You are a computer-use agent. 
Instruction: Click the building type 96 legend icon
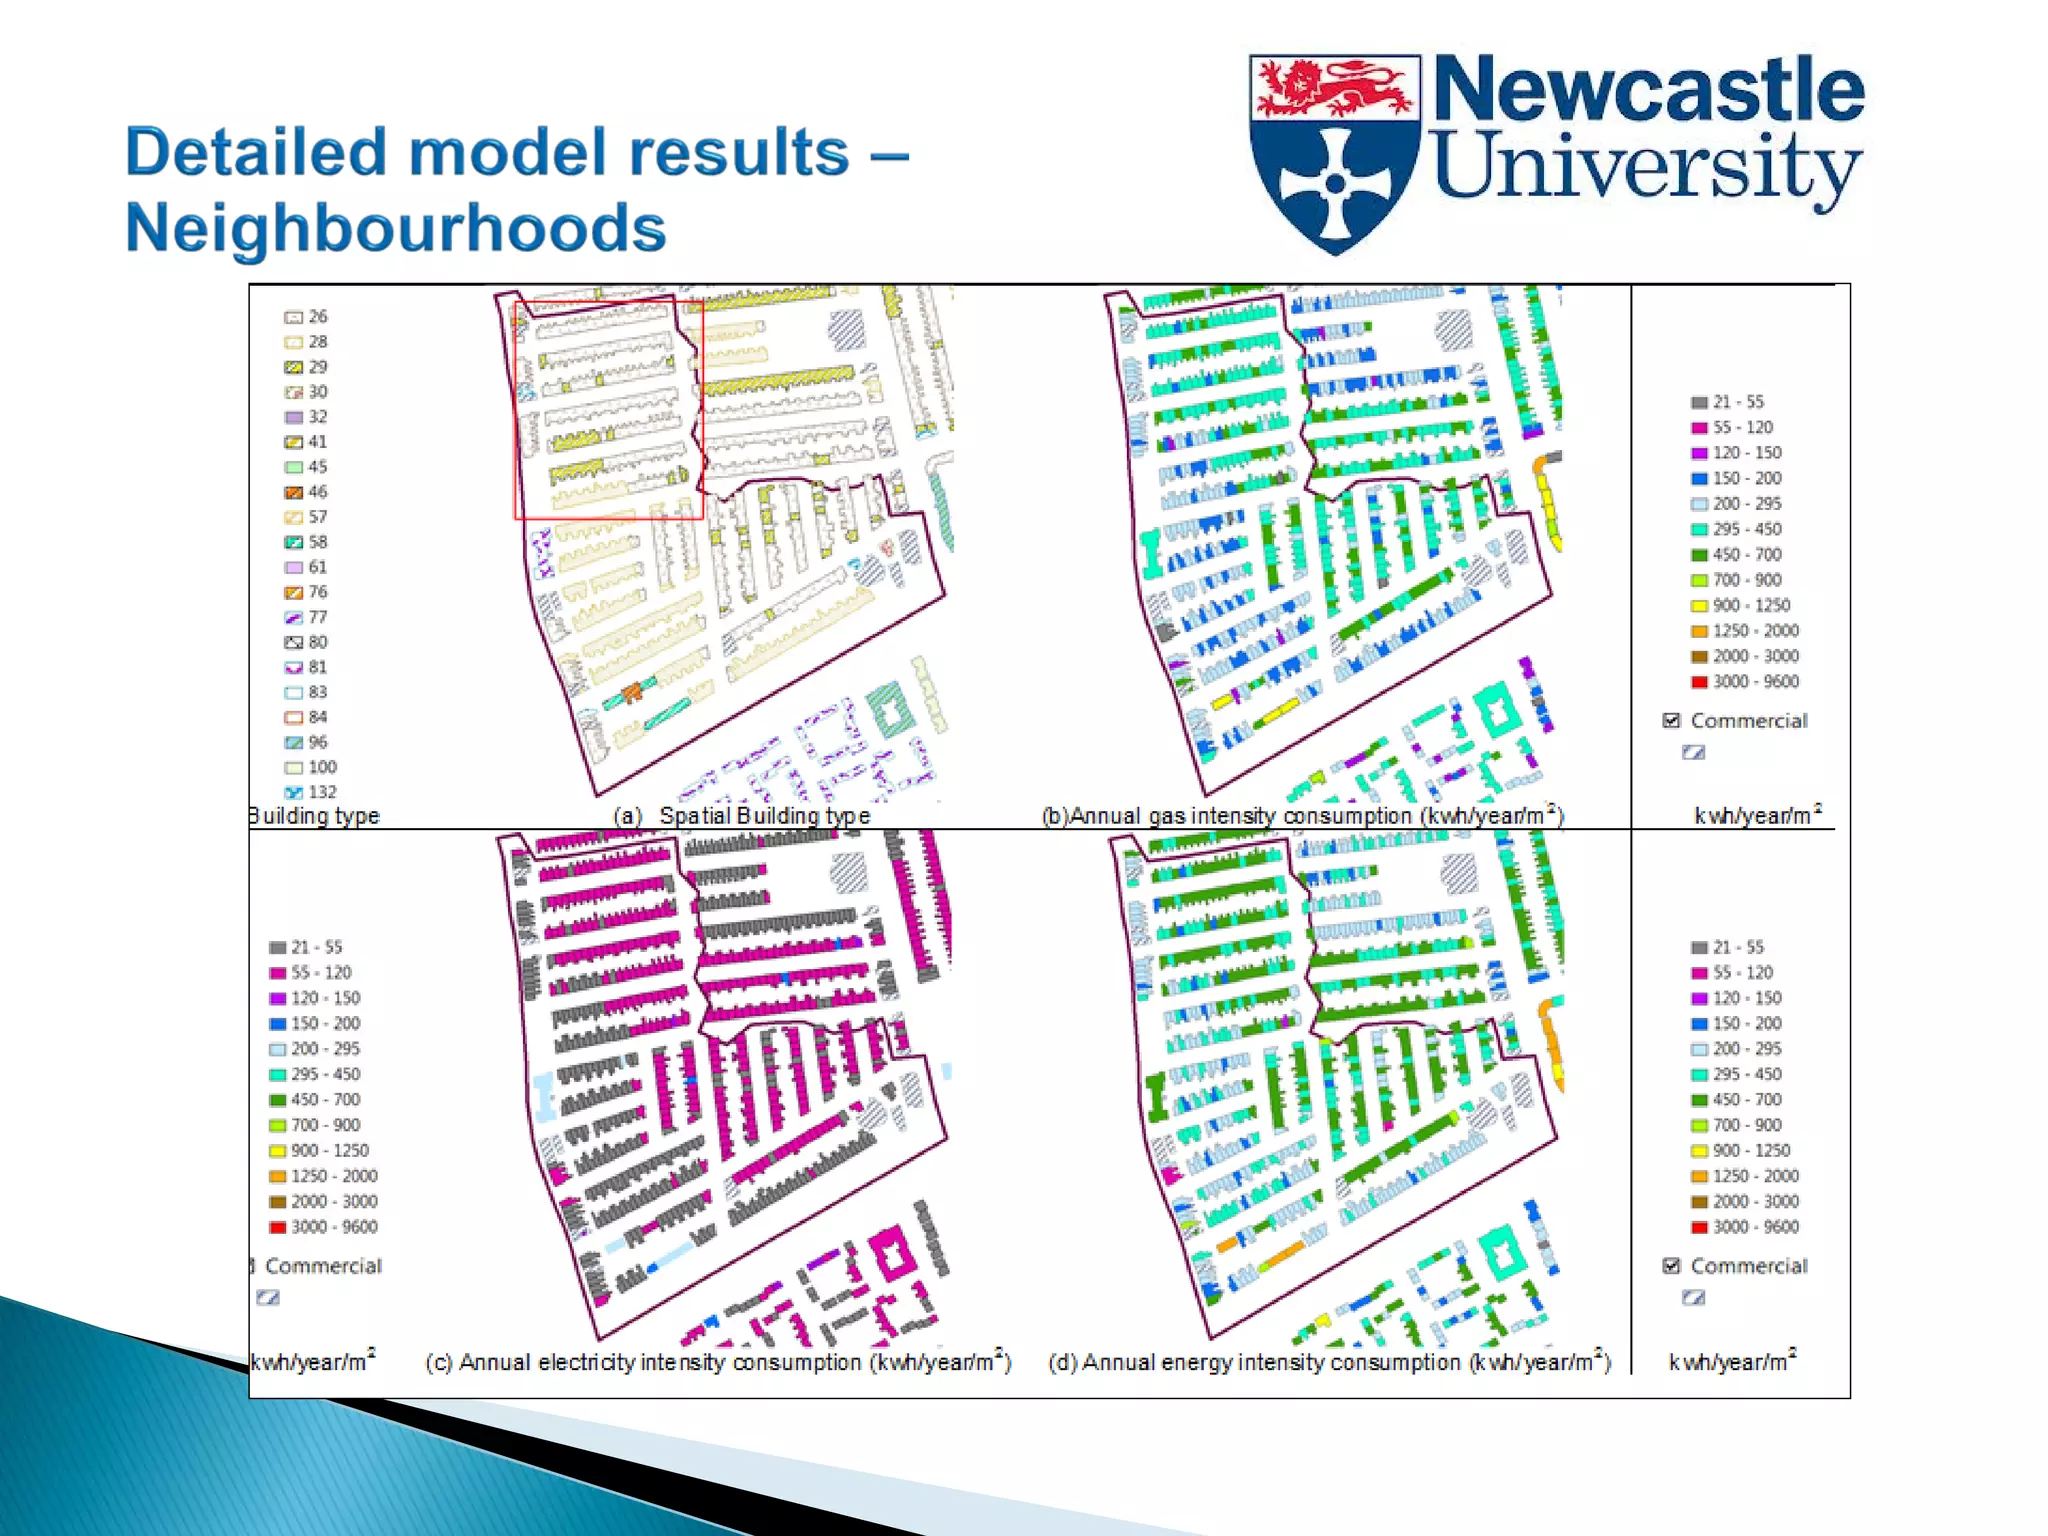point(293,742)
